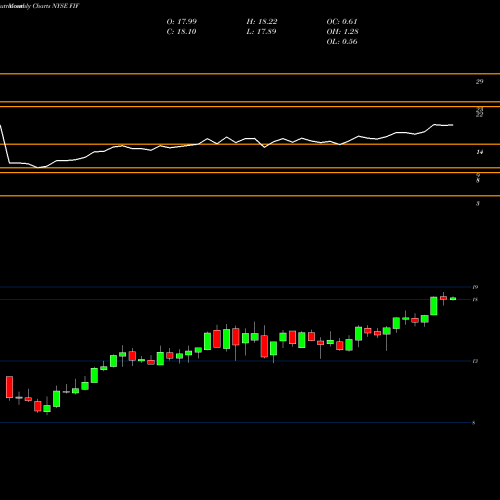Select the open value 'O: 17.99'
Image resolution: width=500 pixels, height=500 pixels.
pyautogui.click(x=182, y=22)
